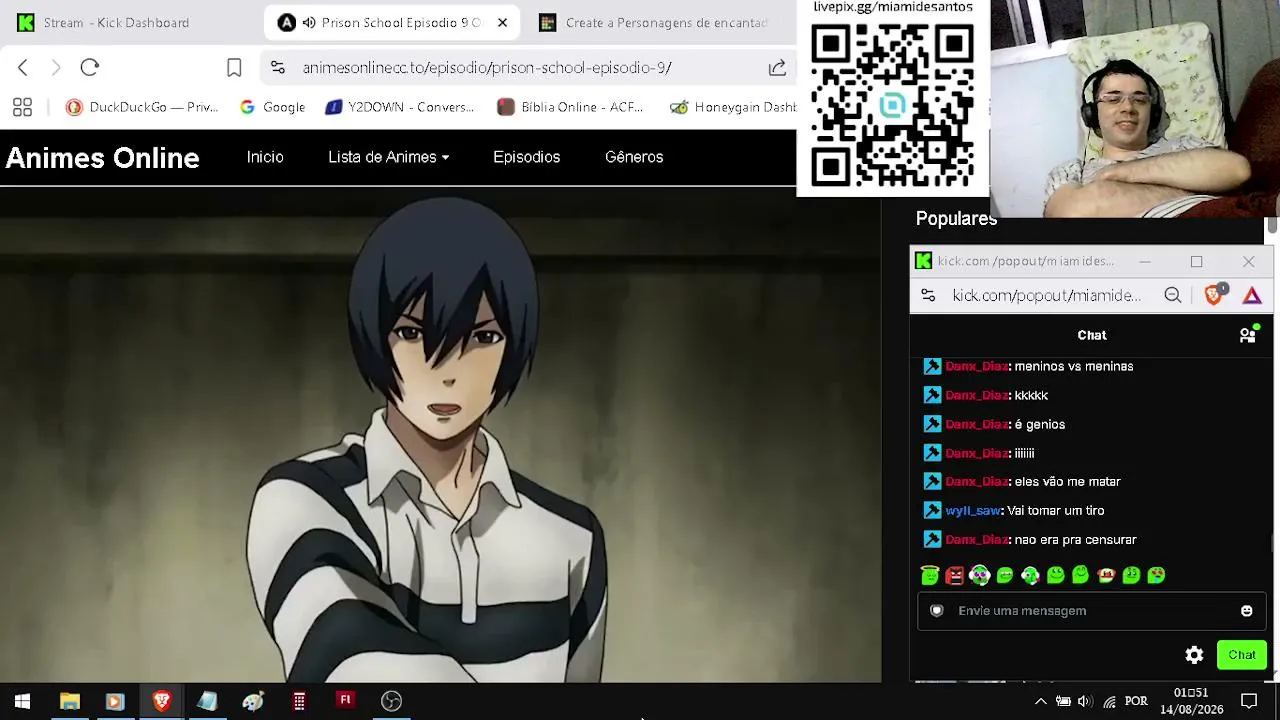The width and height of the screenshot is (1280, 720).
Task: Open the DuckDuckGo bookmark
Action: pos(142,107)
